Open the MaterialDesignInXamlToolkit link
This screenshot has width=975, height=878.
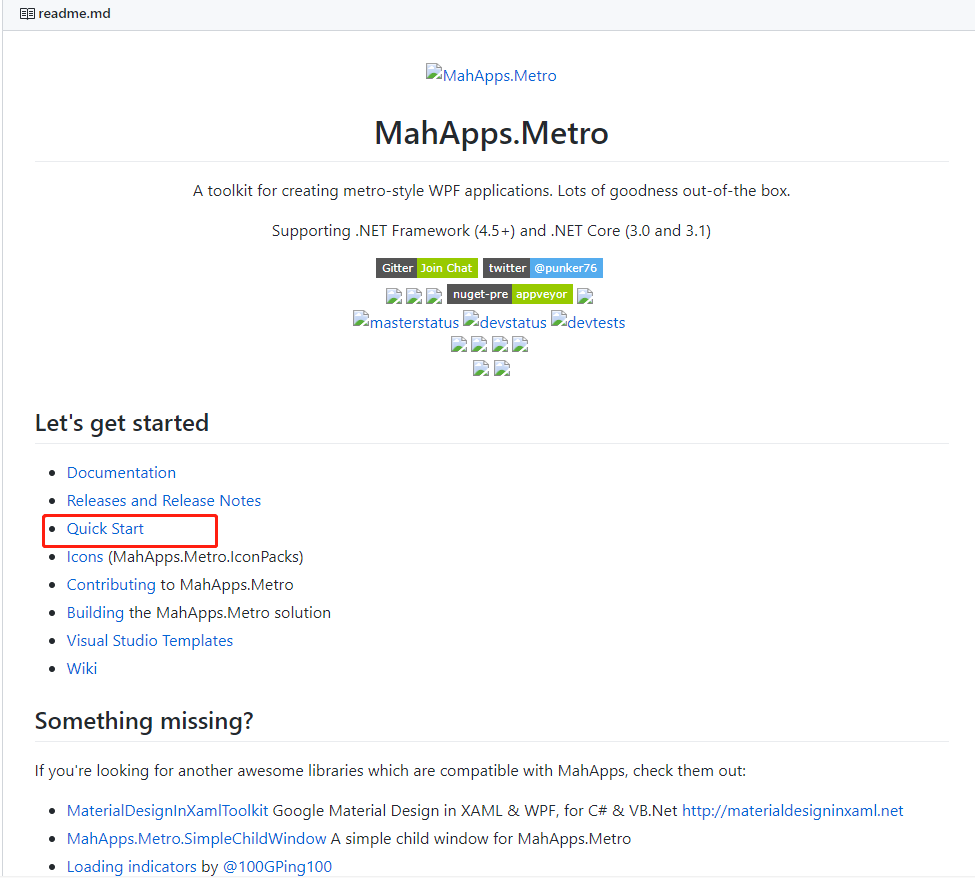[x=167, y=811]
